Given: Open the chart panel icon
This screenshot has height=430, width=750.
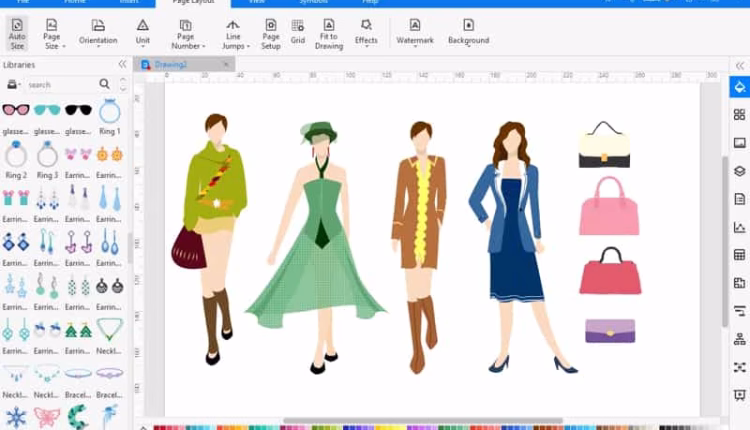Looking at the screenshot, I should [x=739, y=227].
